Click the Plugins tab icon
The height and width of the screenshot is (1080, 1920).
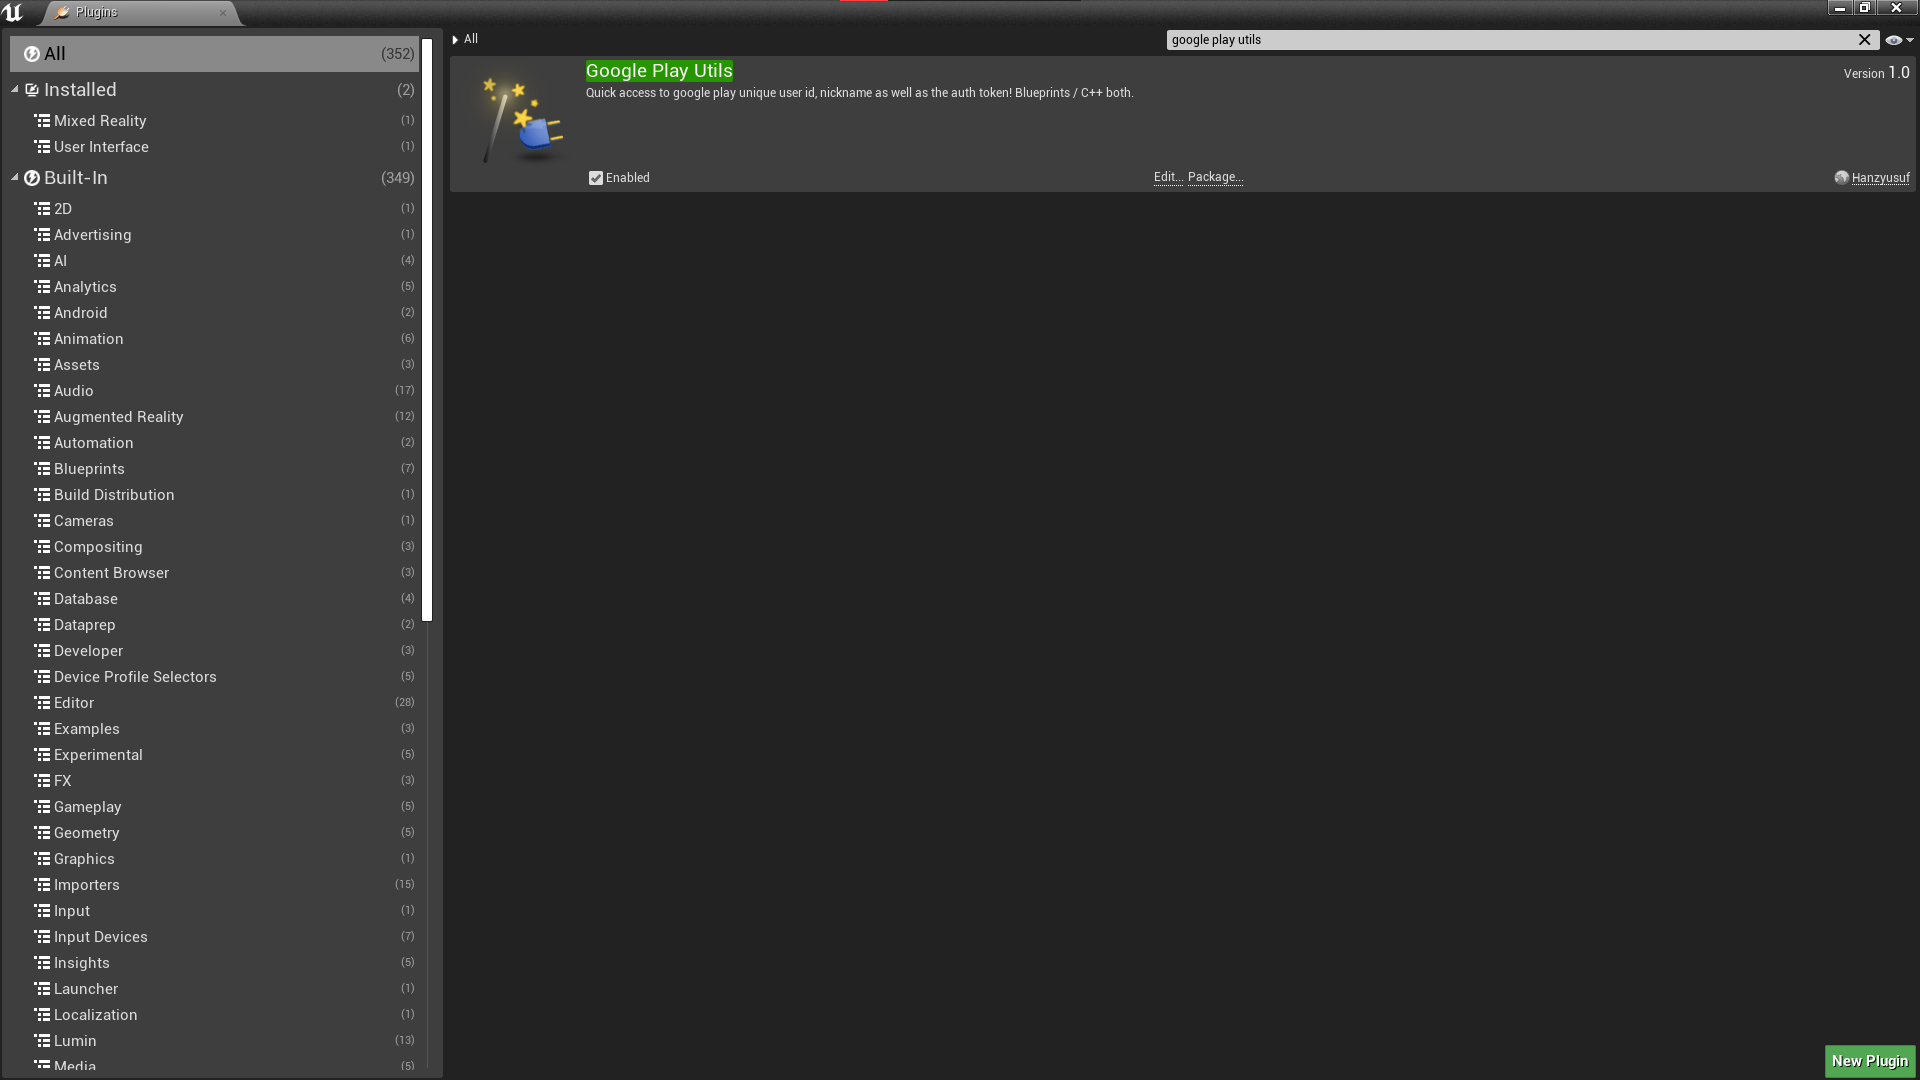63,13
